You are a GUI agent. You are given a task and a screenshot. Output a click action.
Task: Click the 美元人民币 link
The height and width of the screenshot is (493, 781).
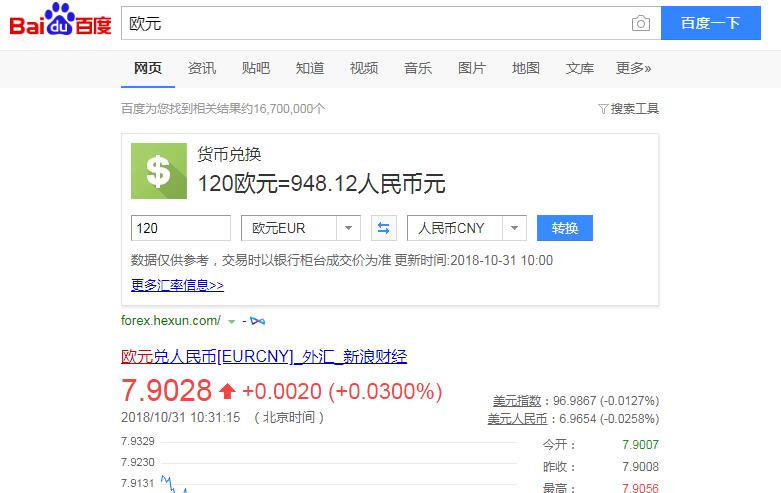517,419
